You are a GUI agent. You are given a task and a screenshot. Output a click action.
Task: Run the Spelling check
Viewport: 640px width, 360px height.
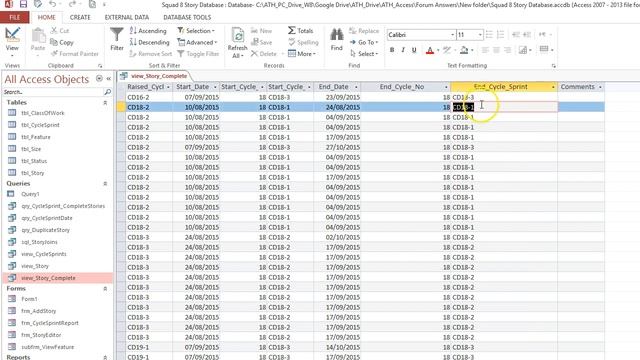tap(303, 42)
